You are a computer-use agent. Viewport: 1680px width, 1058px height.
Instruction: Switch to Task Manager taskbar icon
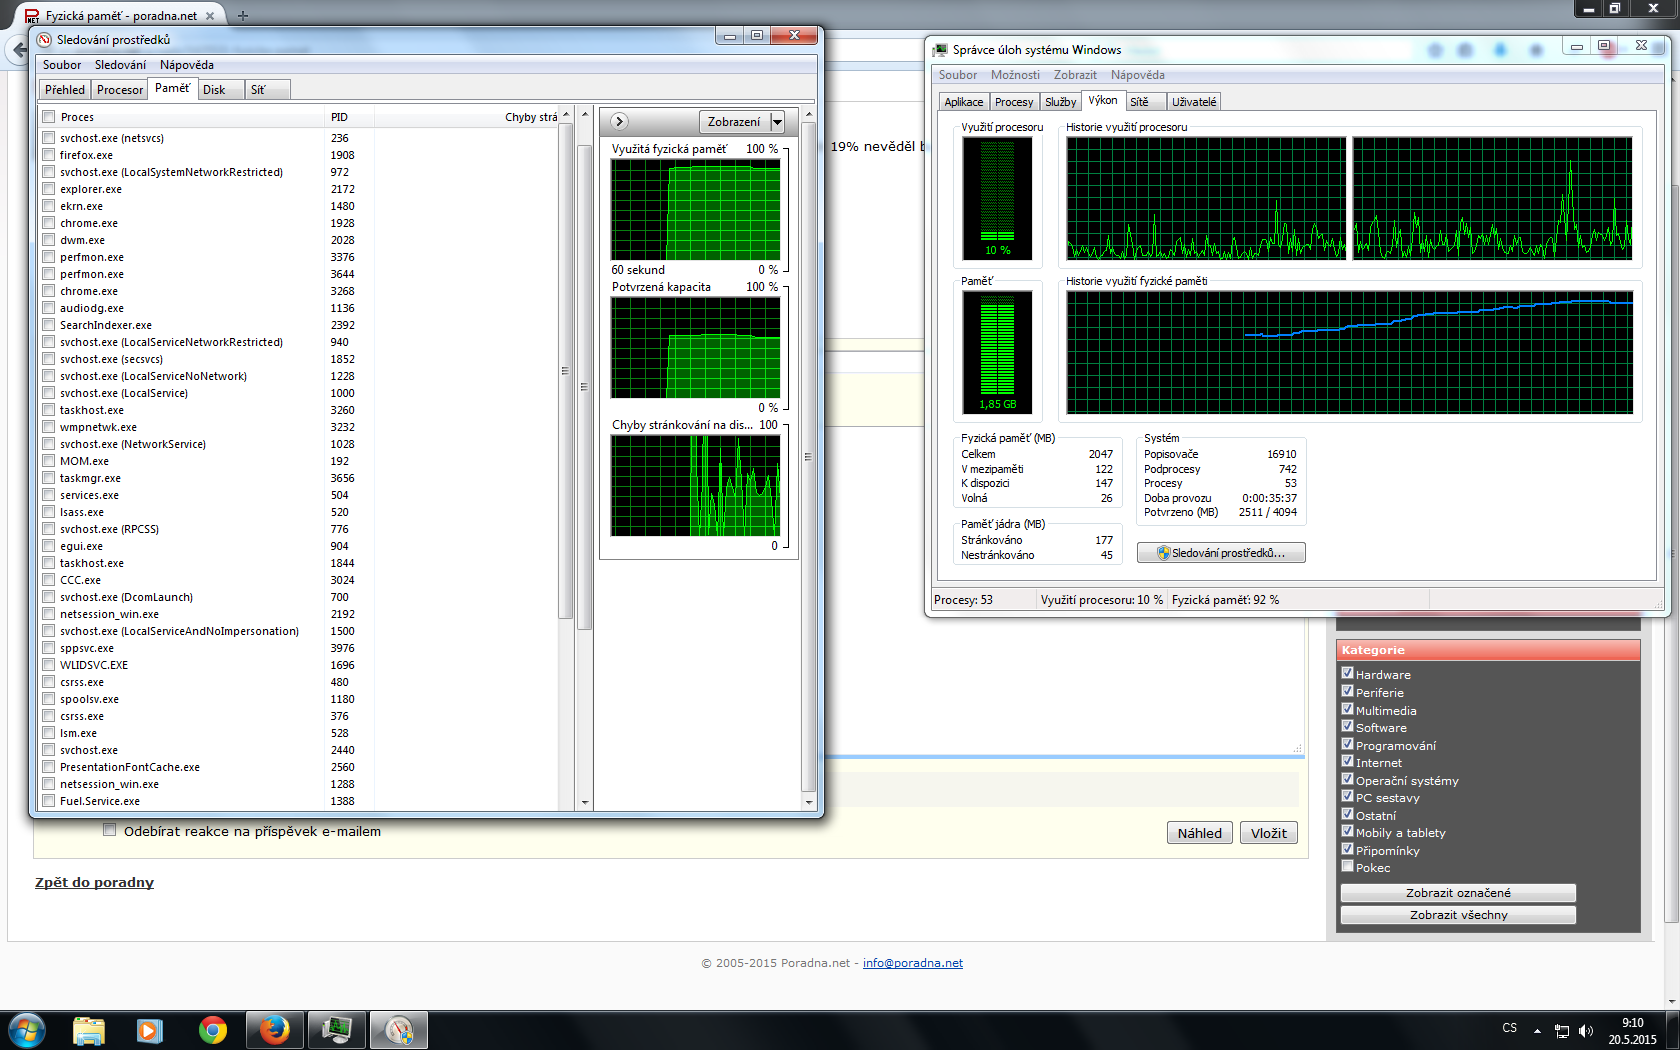[x=337, y=1030]
